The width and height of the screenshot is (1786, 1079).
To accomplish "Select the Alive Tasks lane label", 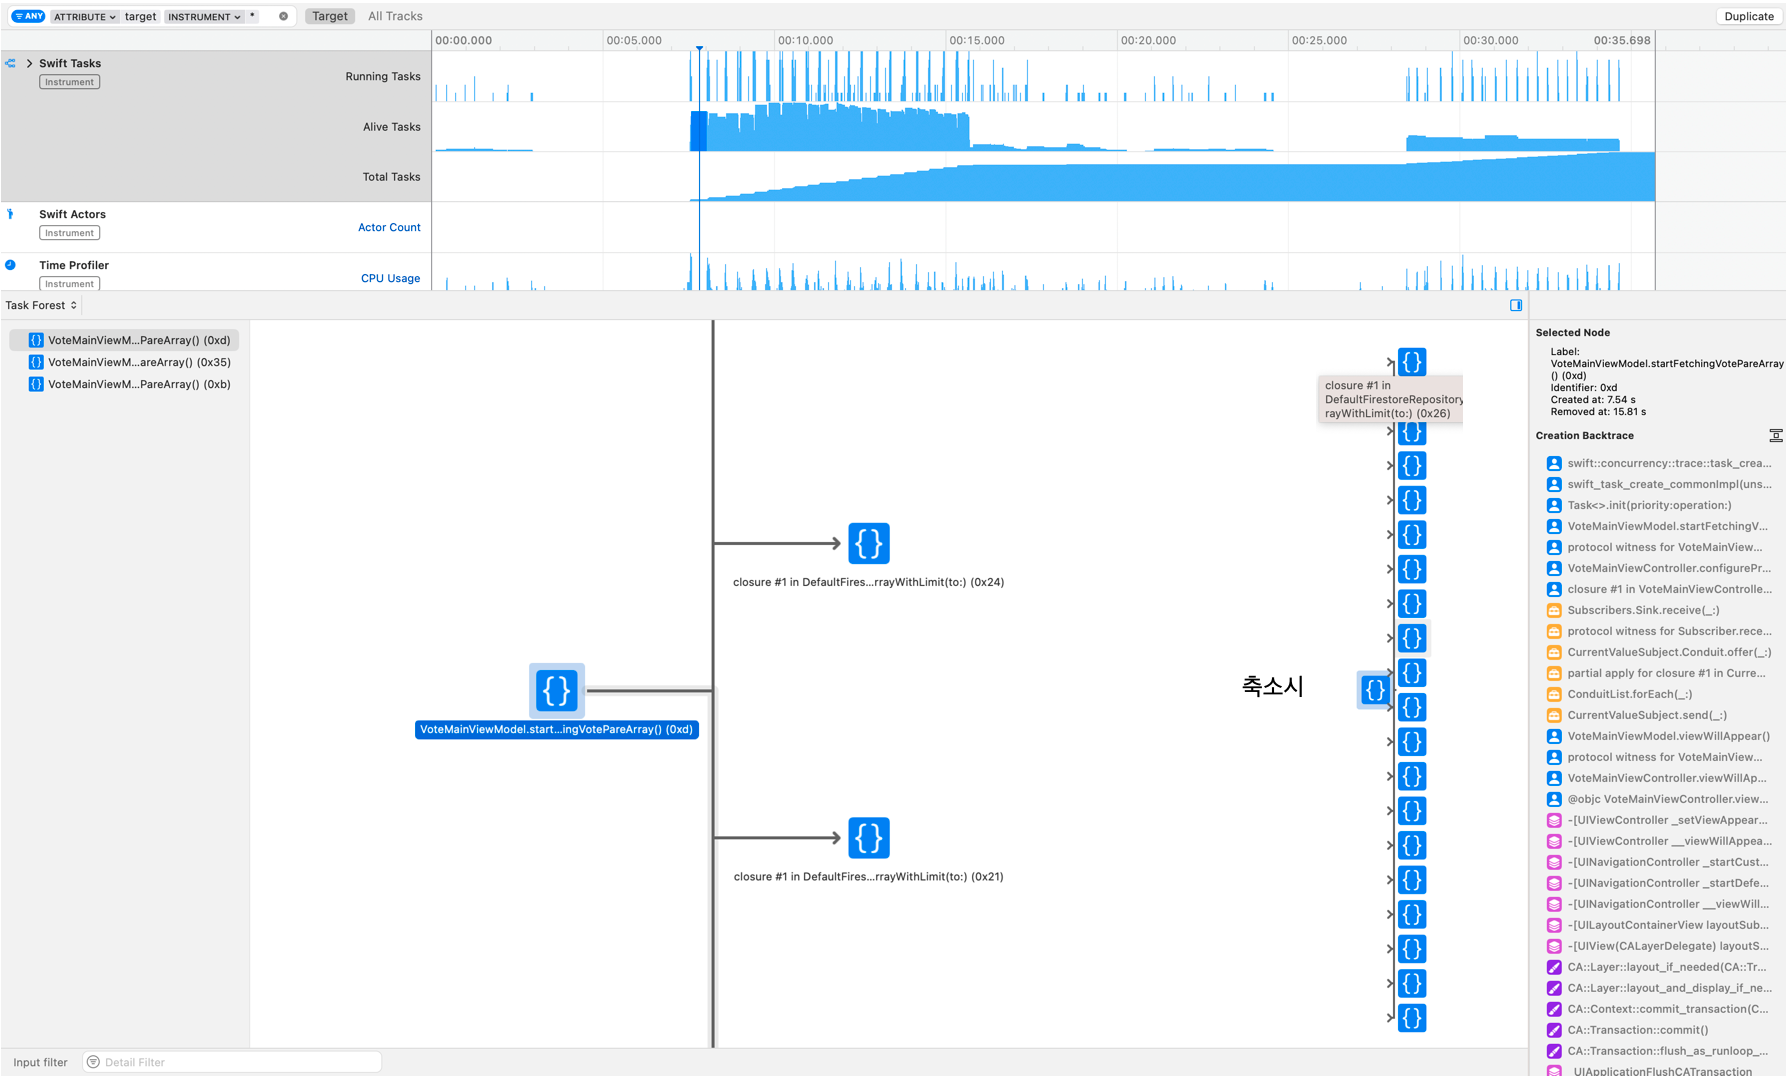I will click(x=392, y=127).
